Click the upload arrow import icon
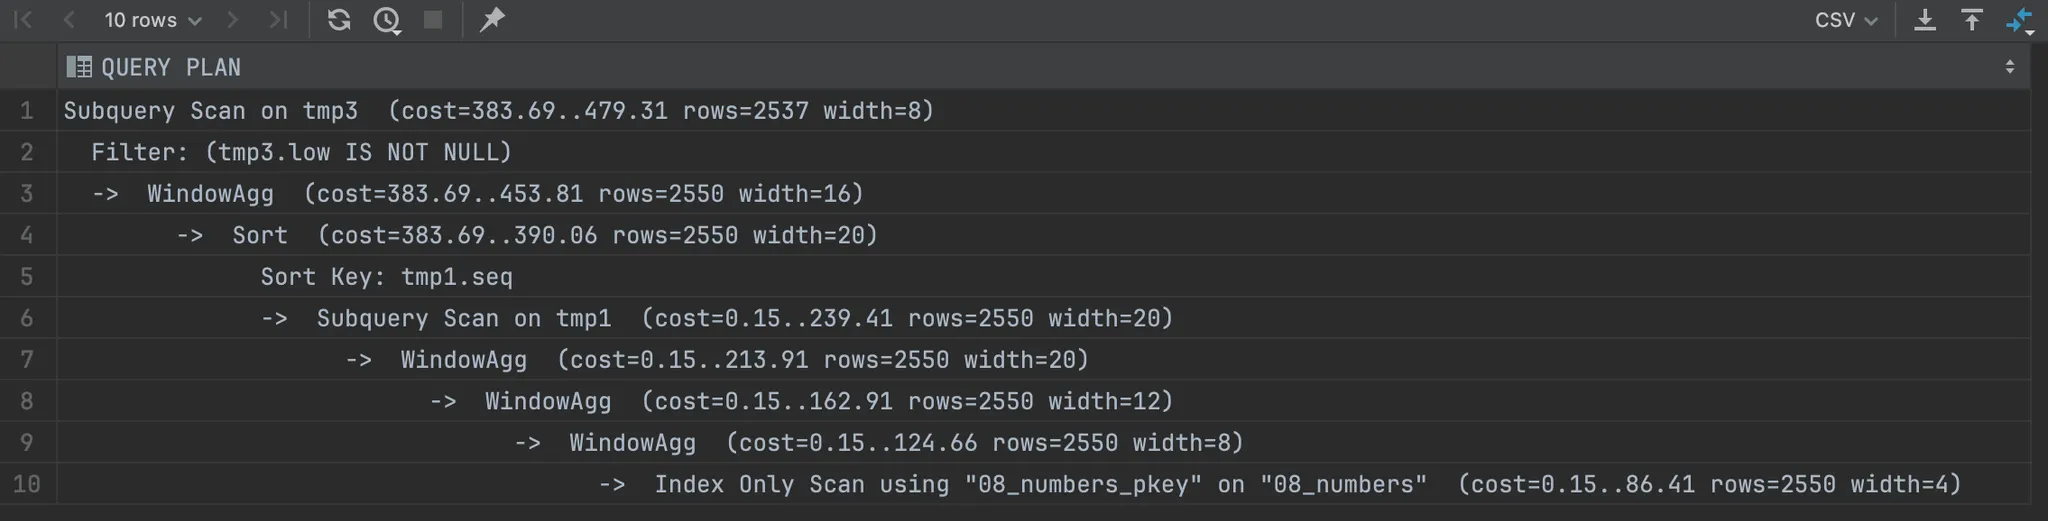 pyautogui.click(x=1971, y=20)
